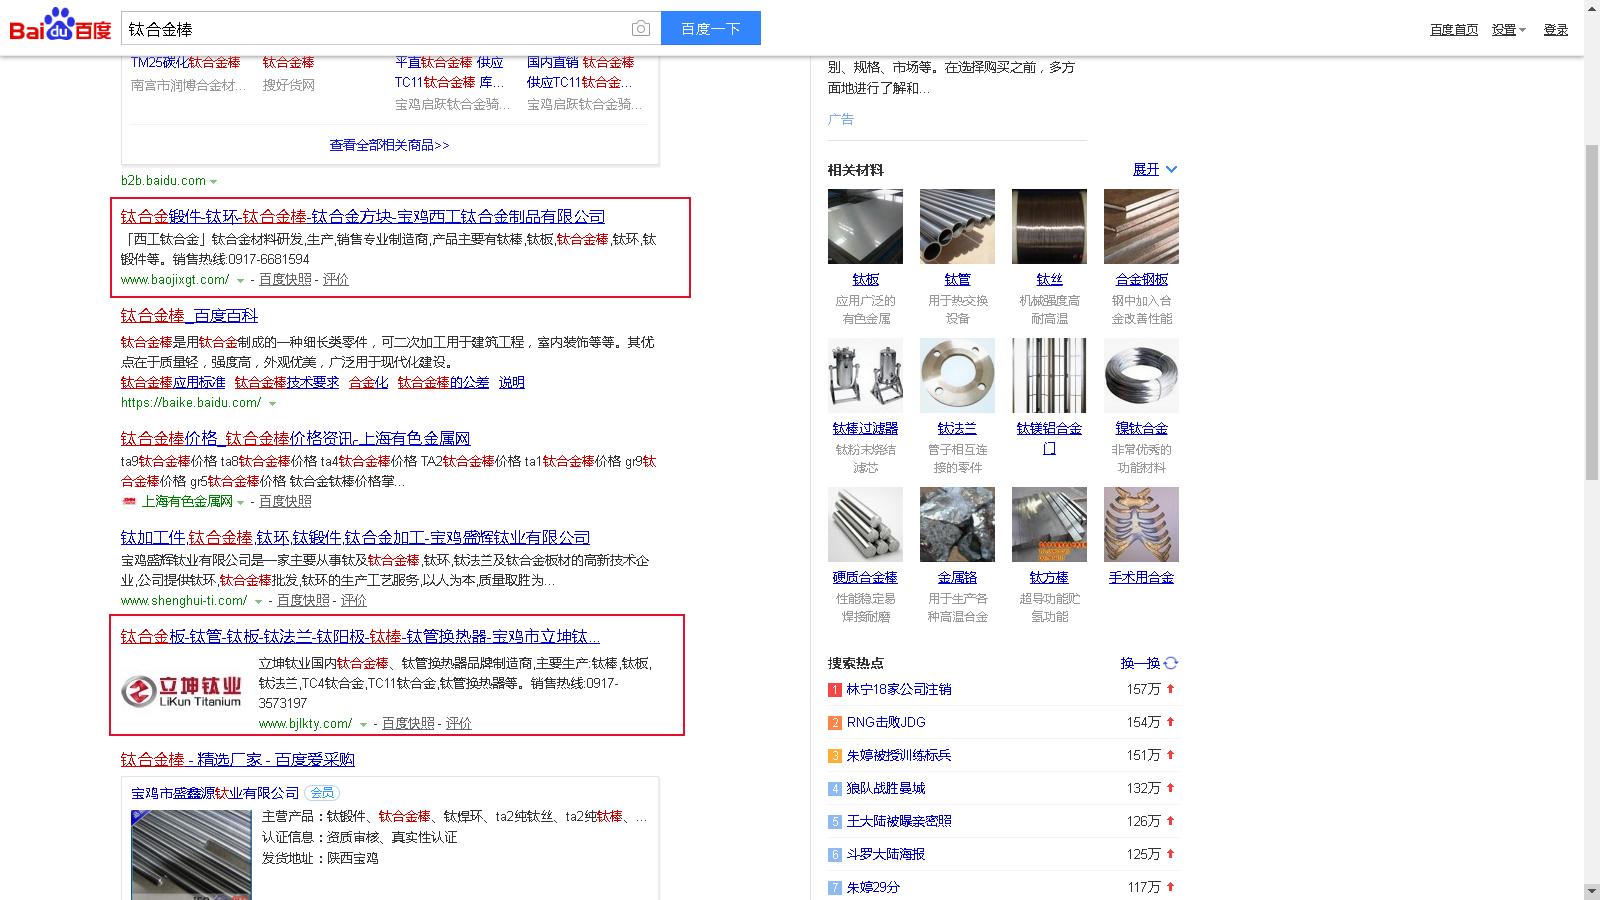This screenshot has height=900, width=1600.
Task: Open 钛合金棒应用标准 sublink
Action: 173,382
